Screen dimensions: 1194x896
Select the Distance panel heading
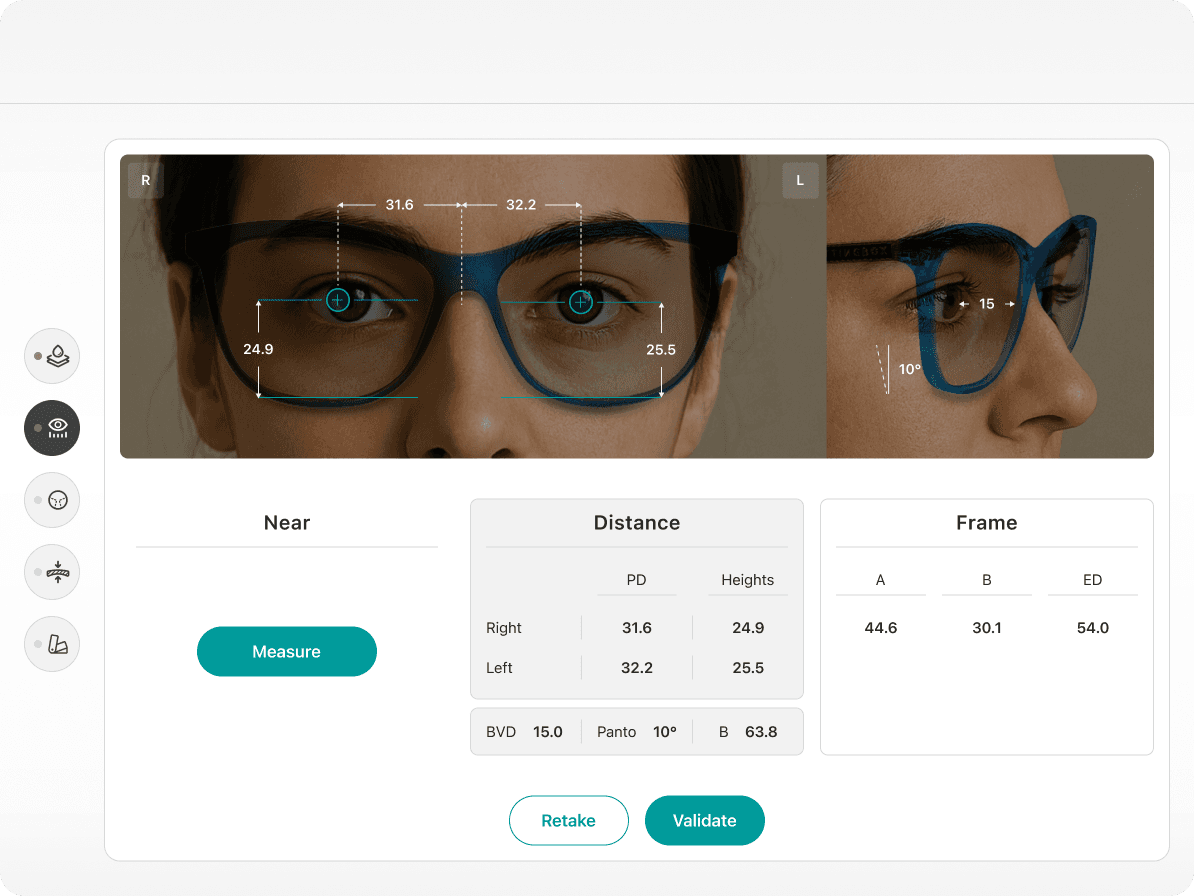tap(637, 523)
